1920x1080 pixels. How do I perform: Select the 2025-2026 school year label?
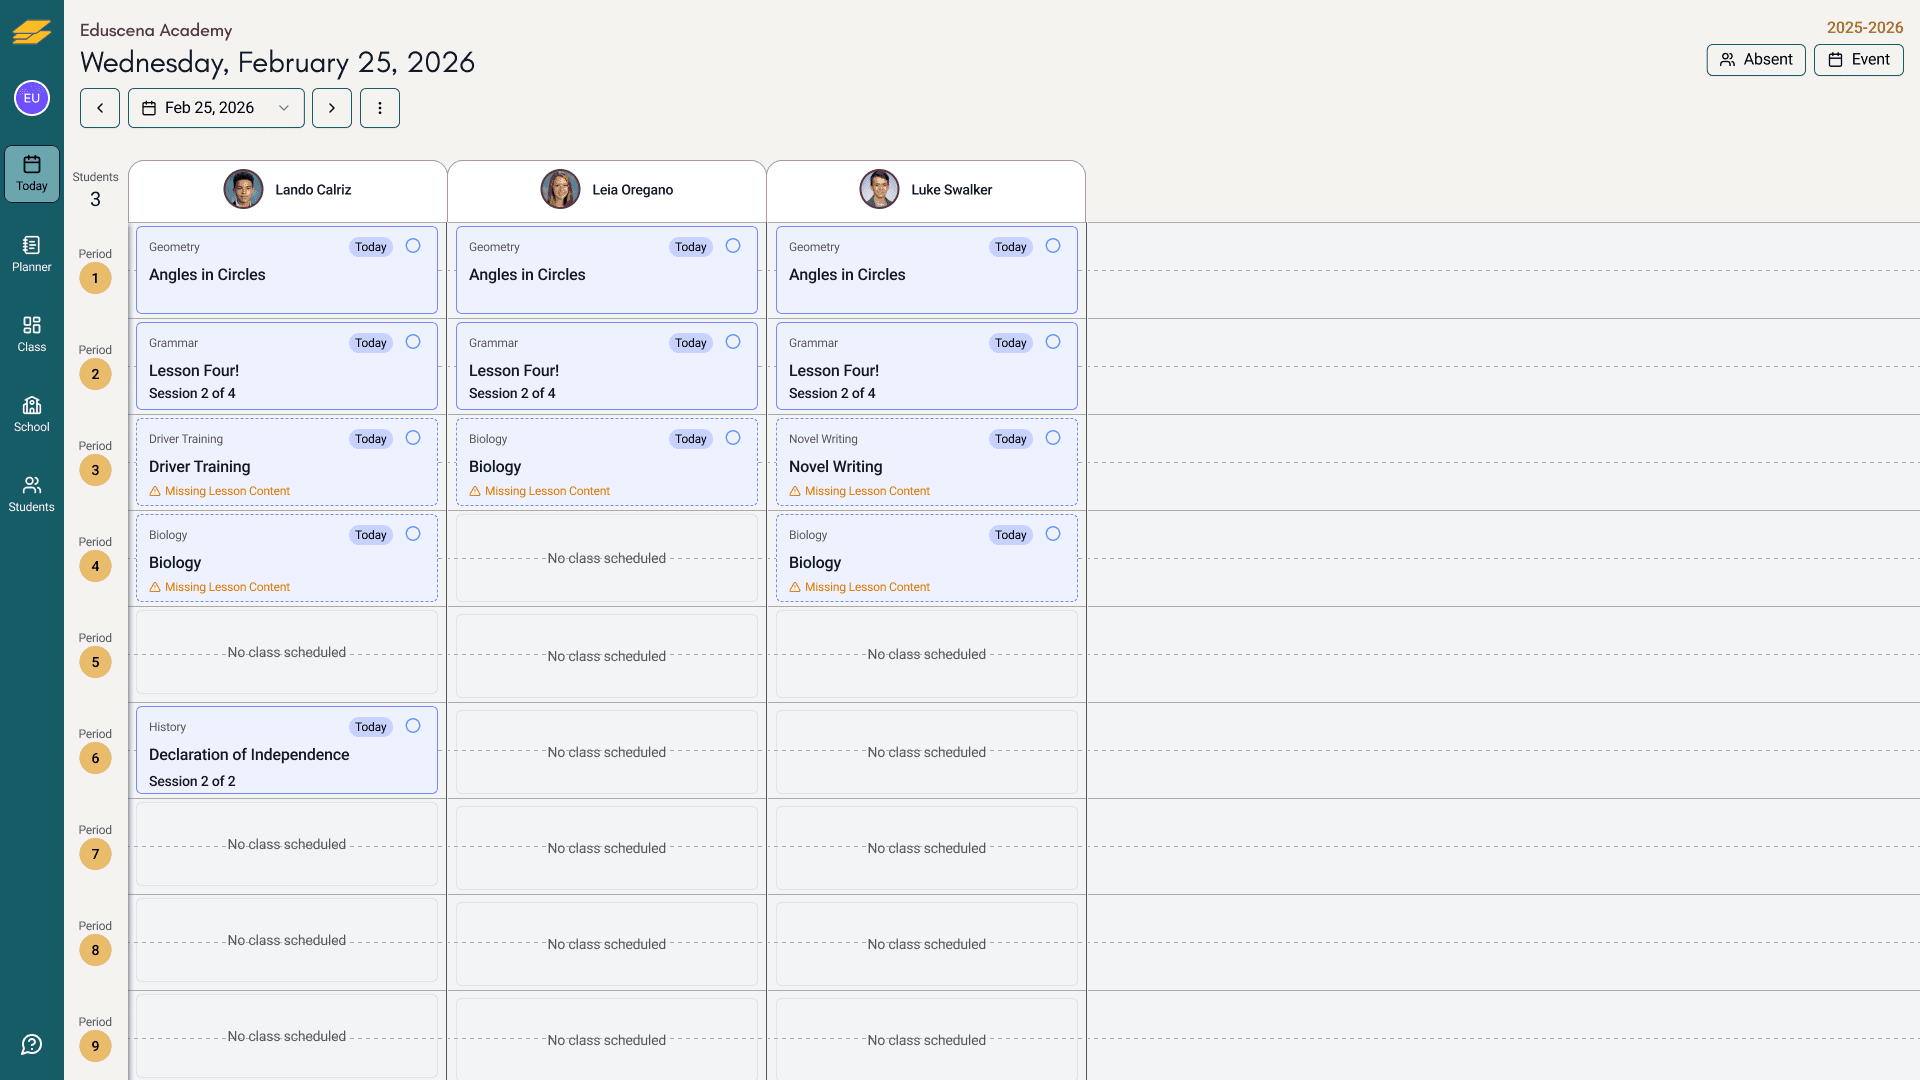[1864, 27]
